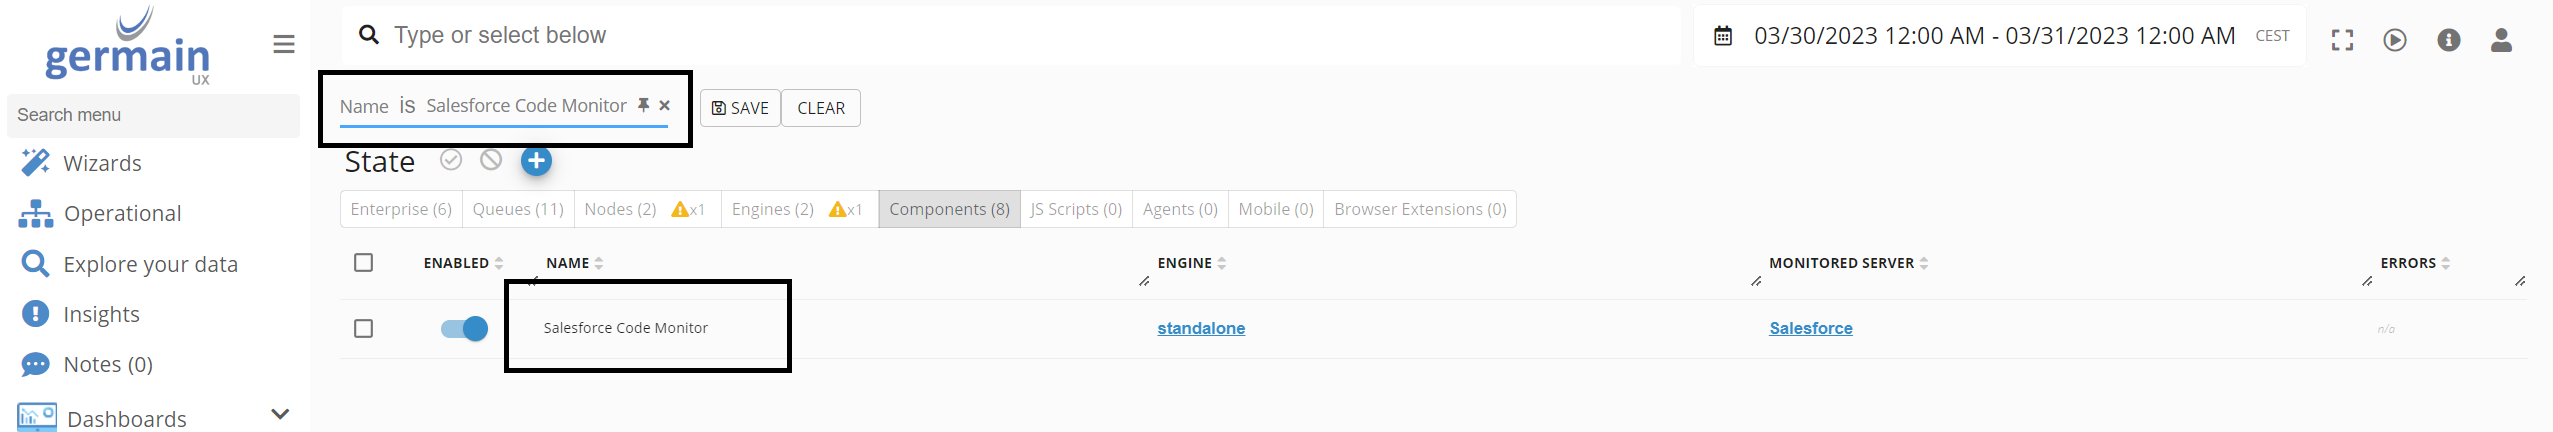The height and width of the screenshot is (432, 2553).
Task: Click the hamburger menu collapse icon
Action: tap(284, 44)
